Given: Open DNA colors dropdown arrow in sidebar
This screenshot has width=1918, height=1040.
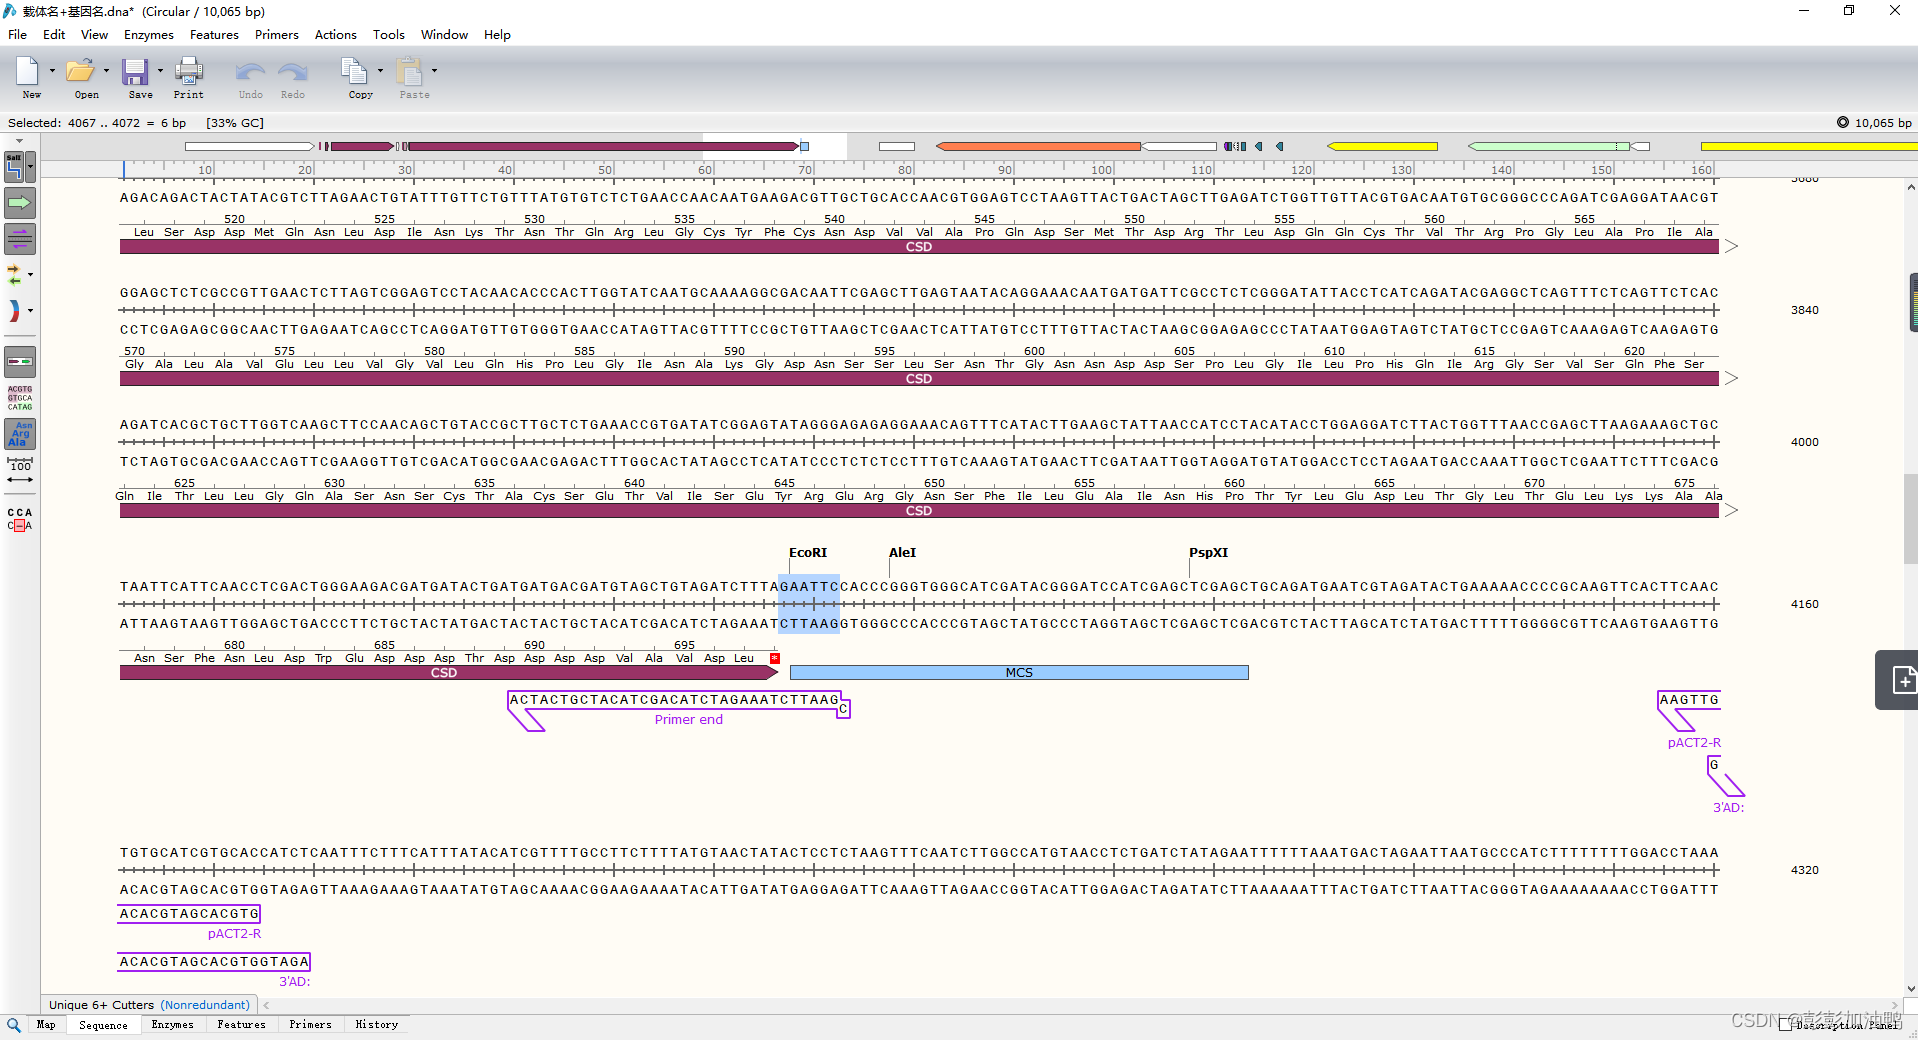Looking at the screenshot, I should point(31,311).
